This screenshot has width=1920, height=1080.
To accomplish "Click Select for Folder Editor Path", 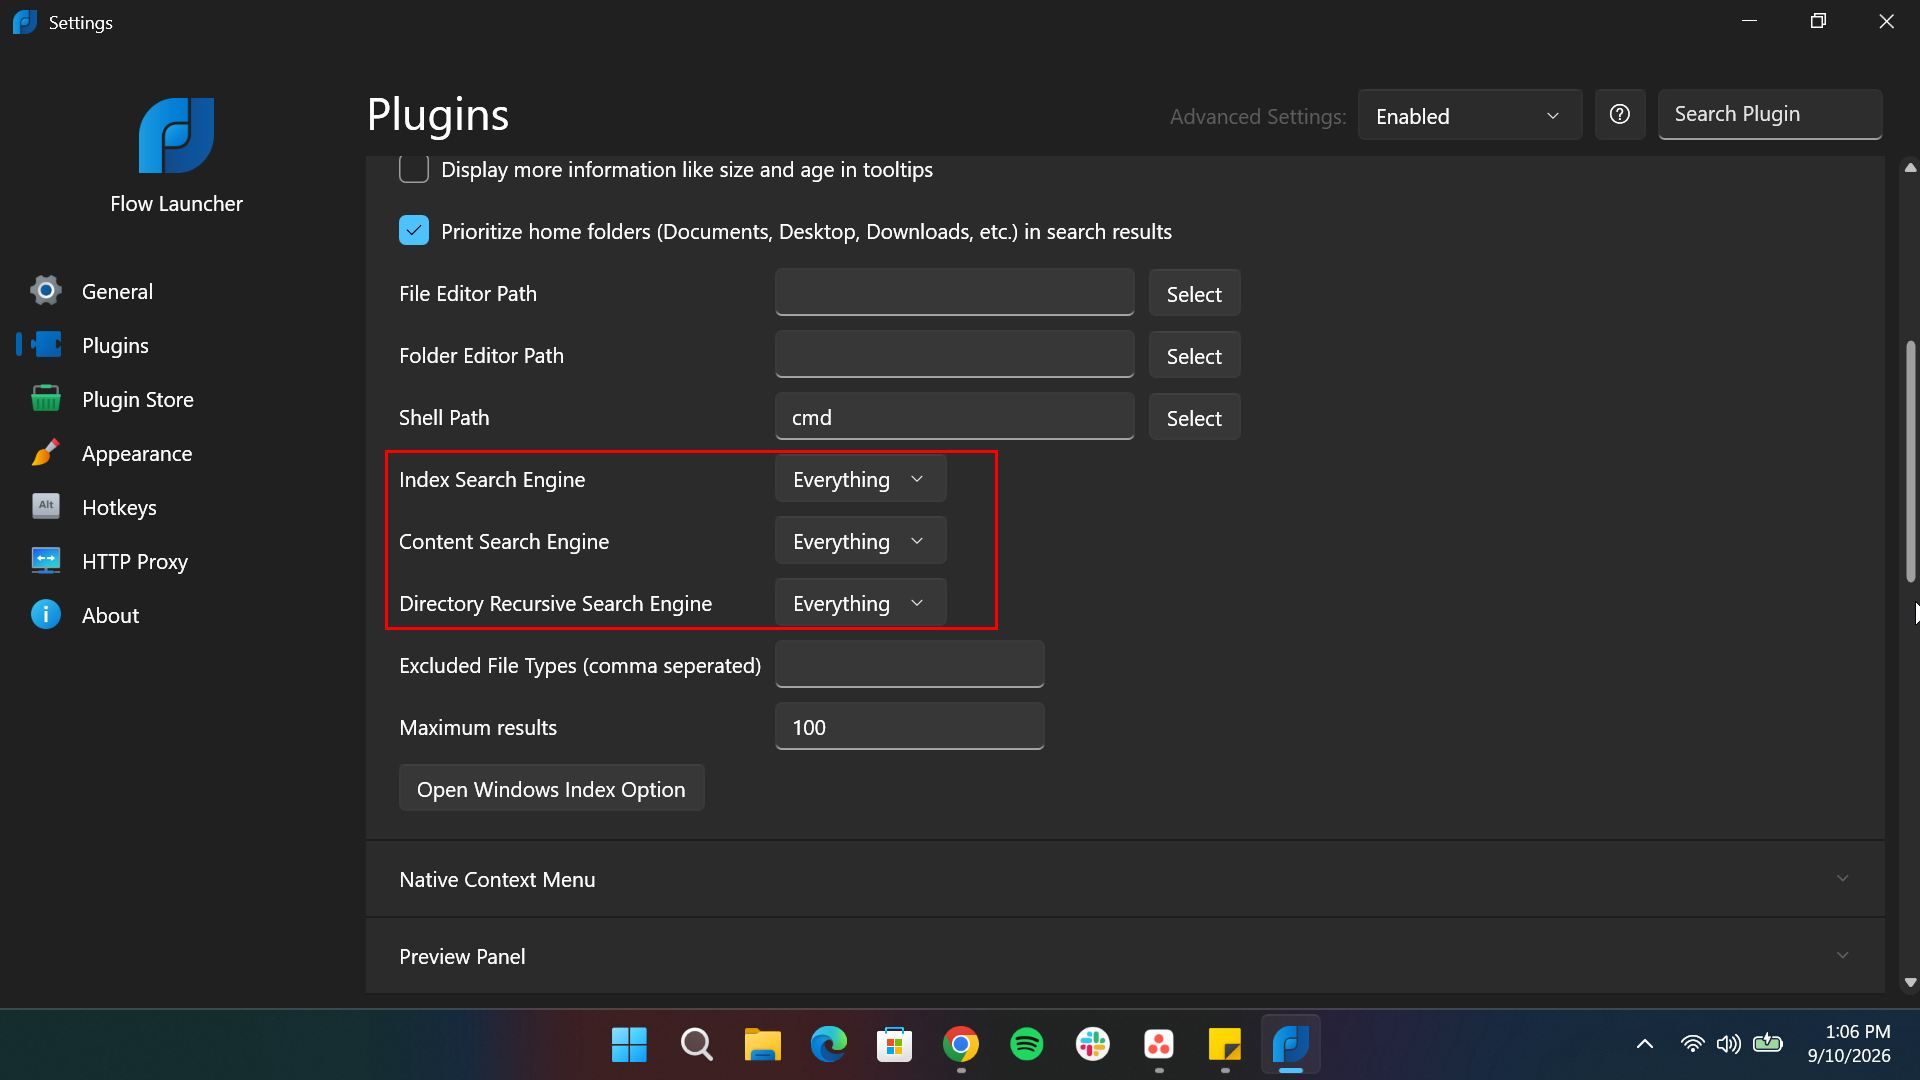I will click(x=1194, y=356).
